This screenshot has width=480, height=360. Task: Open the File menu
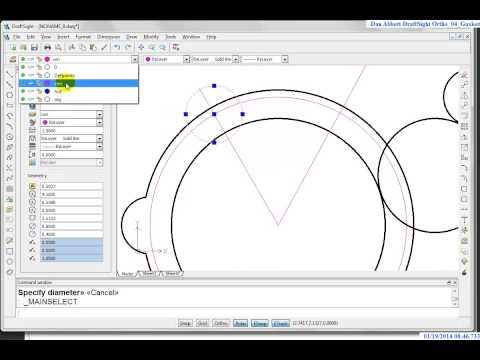pyautogui.click(x=17, y=37)
